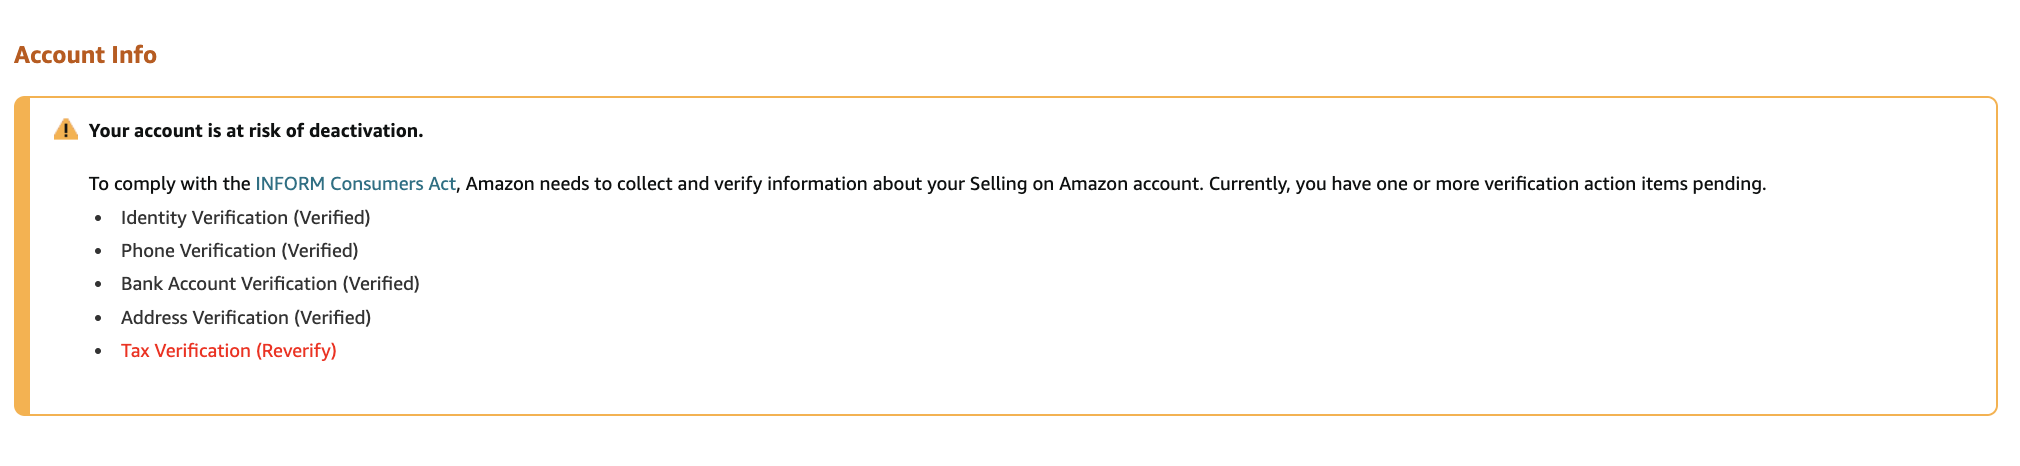The image size is (2020, 466).
Task: Open the INFORM Consumers Act link
Action: [355, 184]
